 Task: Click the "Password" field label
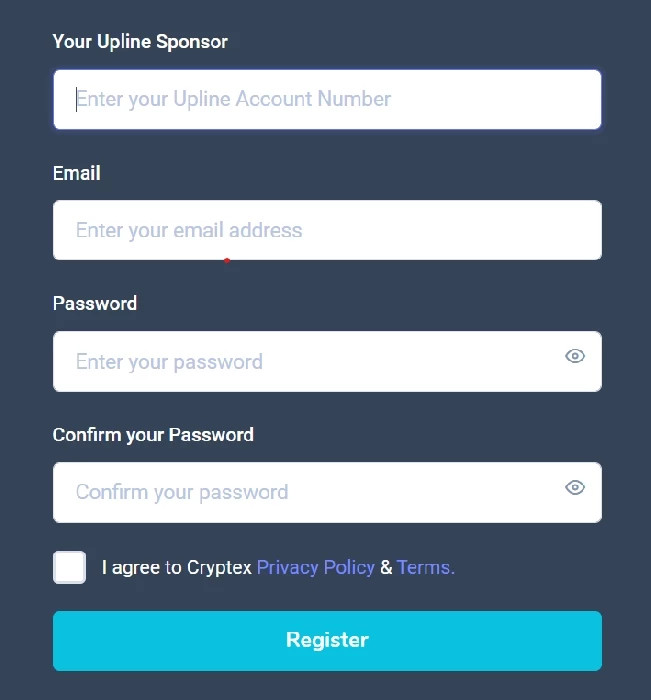click(95, 304)
